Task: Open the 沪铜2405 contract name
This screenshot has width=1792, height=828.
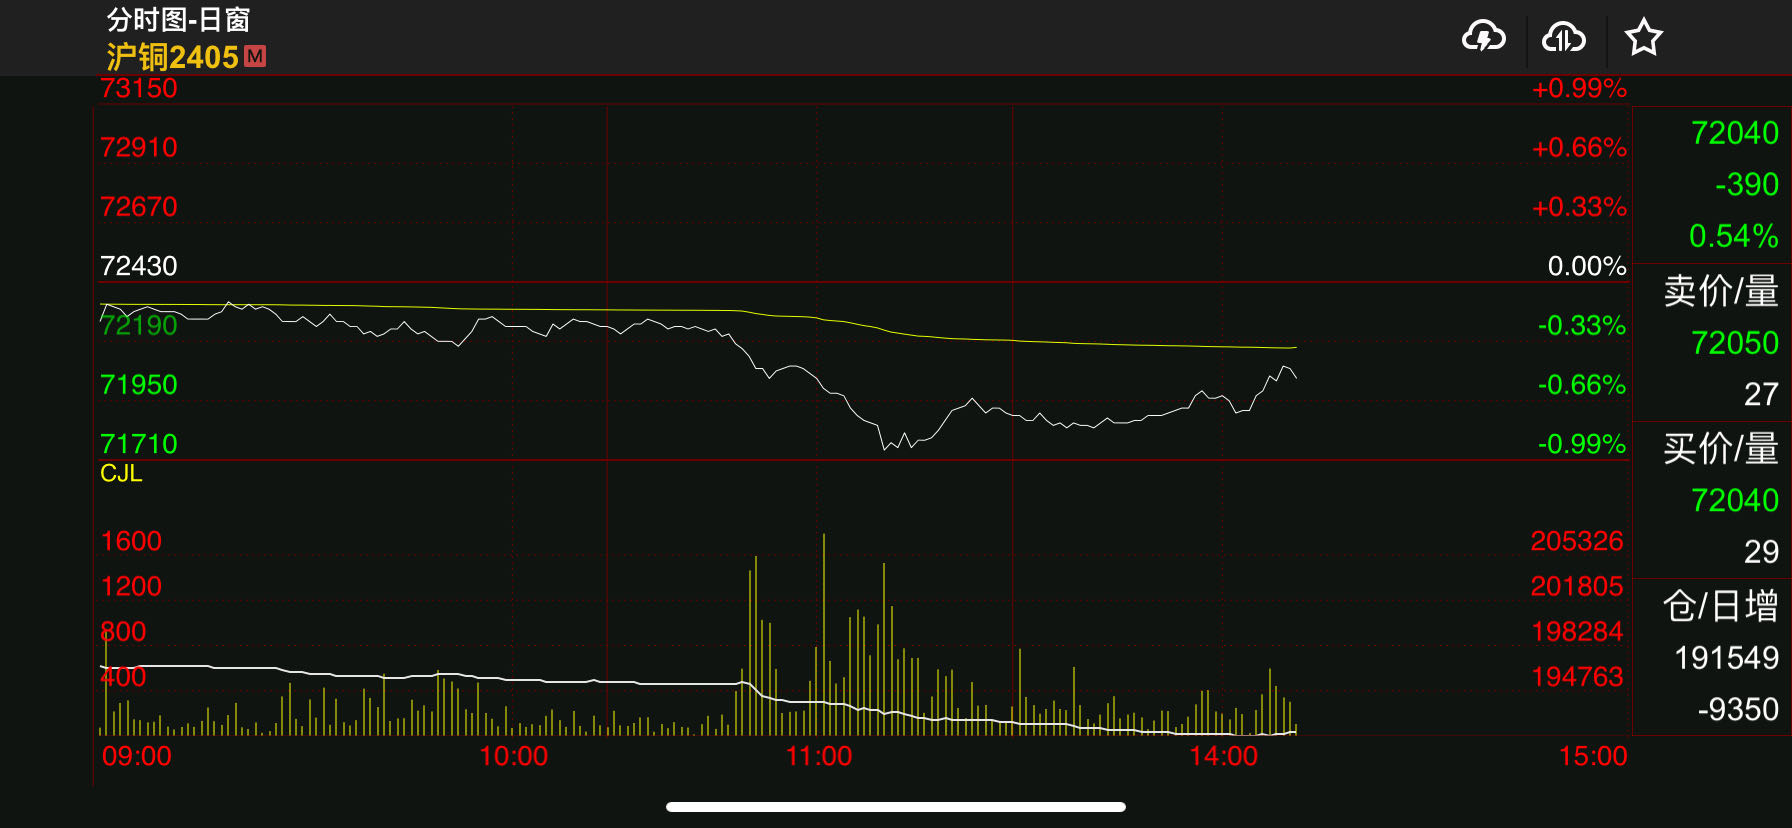Action: pos(172,57)
